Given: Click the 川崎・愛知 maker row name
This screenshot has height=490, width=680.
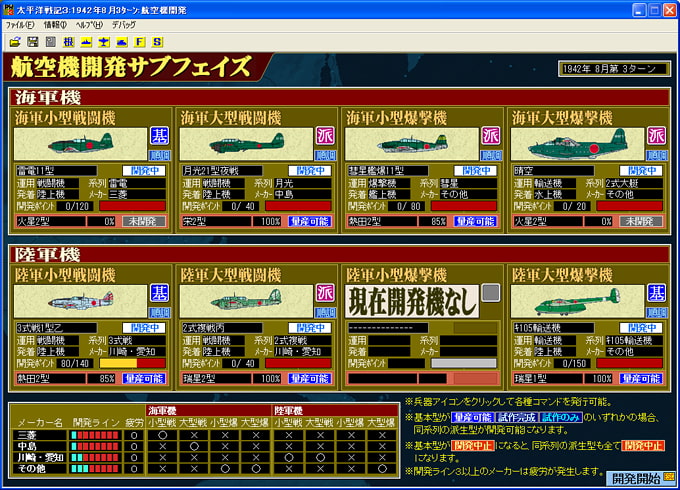Looking at the screenshot, I should pos(40,457).
